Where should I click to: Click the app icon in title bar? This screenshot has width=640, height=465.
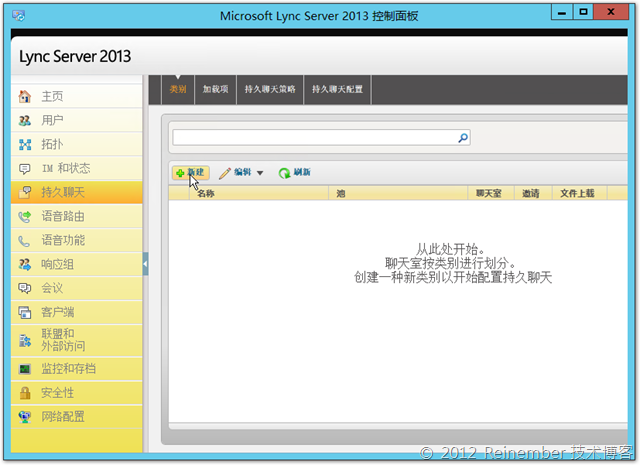point(18,16)
